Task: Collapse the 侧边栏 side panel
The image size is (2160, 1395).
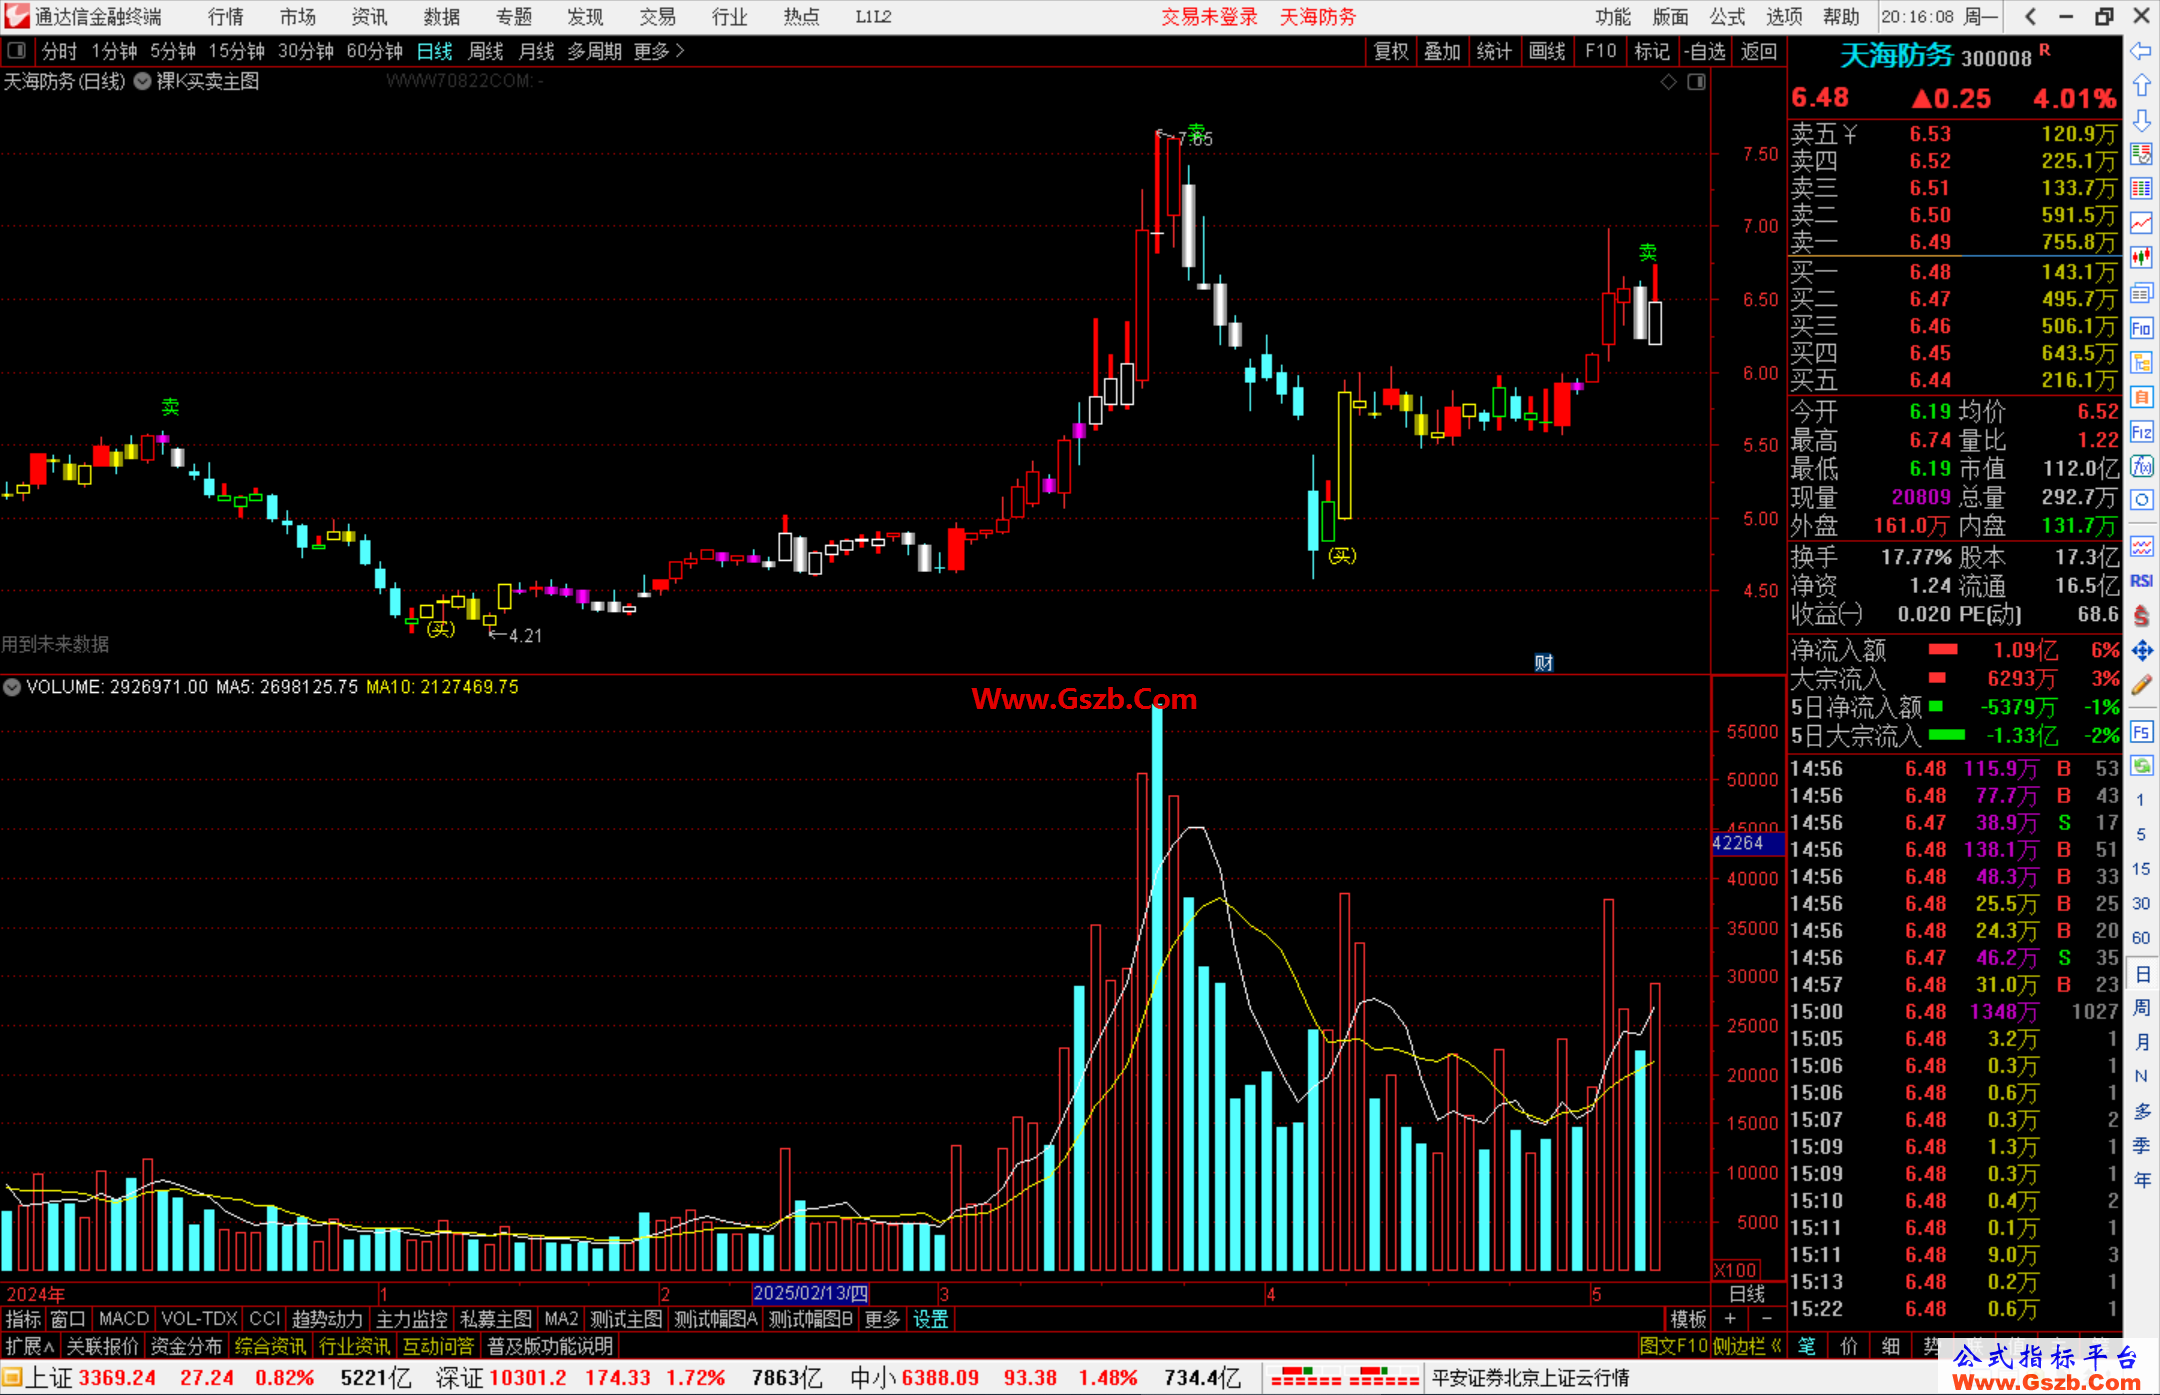Action: pos(1746,1346)
